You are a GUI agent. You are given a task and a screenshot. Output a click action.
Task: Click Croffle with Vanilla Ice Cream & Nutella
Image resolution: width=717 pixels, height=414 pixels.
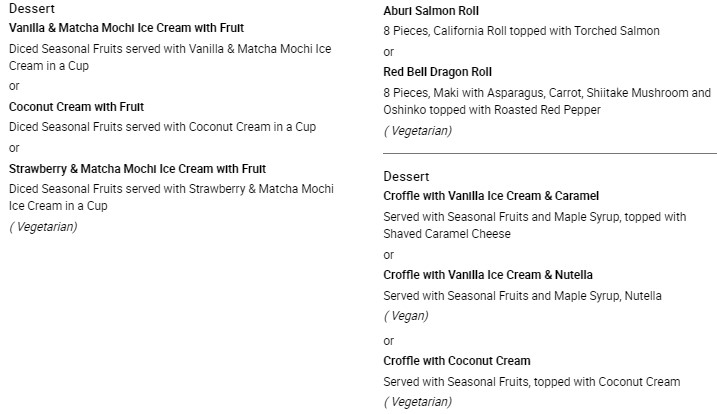coord(487,275)
